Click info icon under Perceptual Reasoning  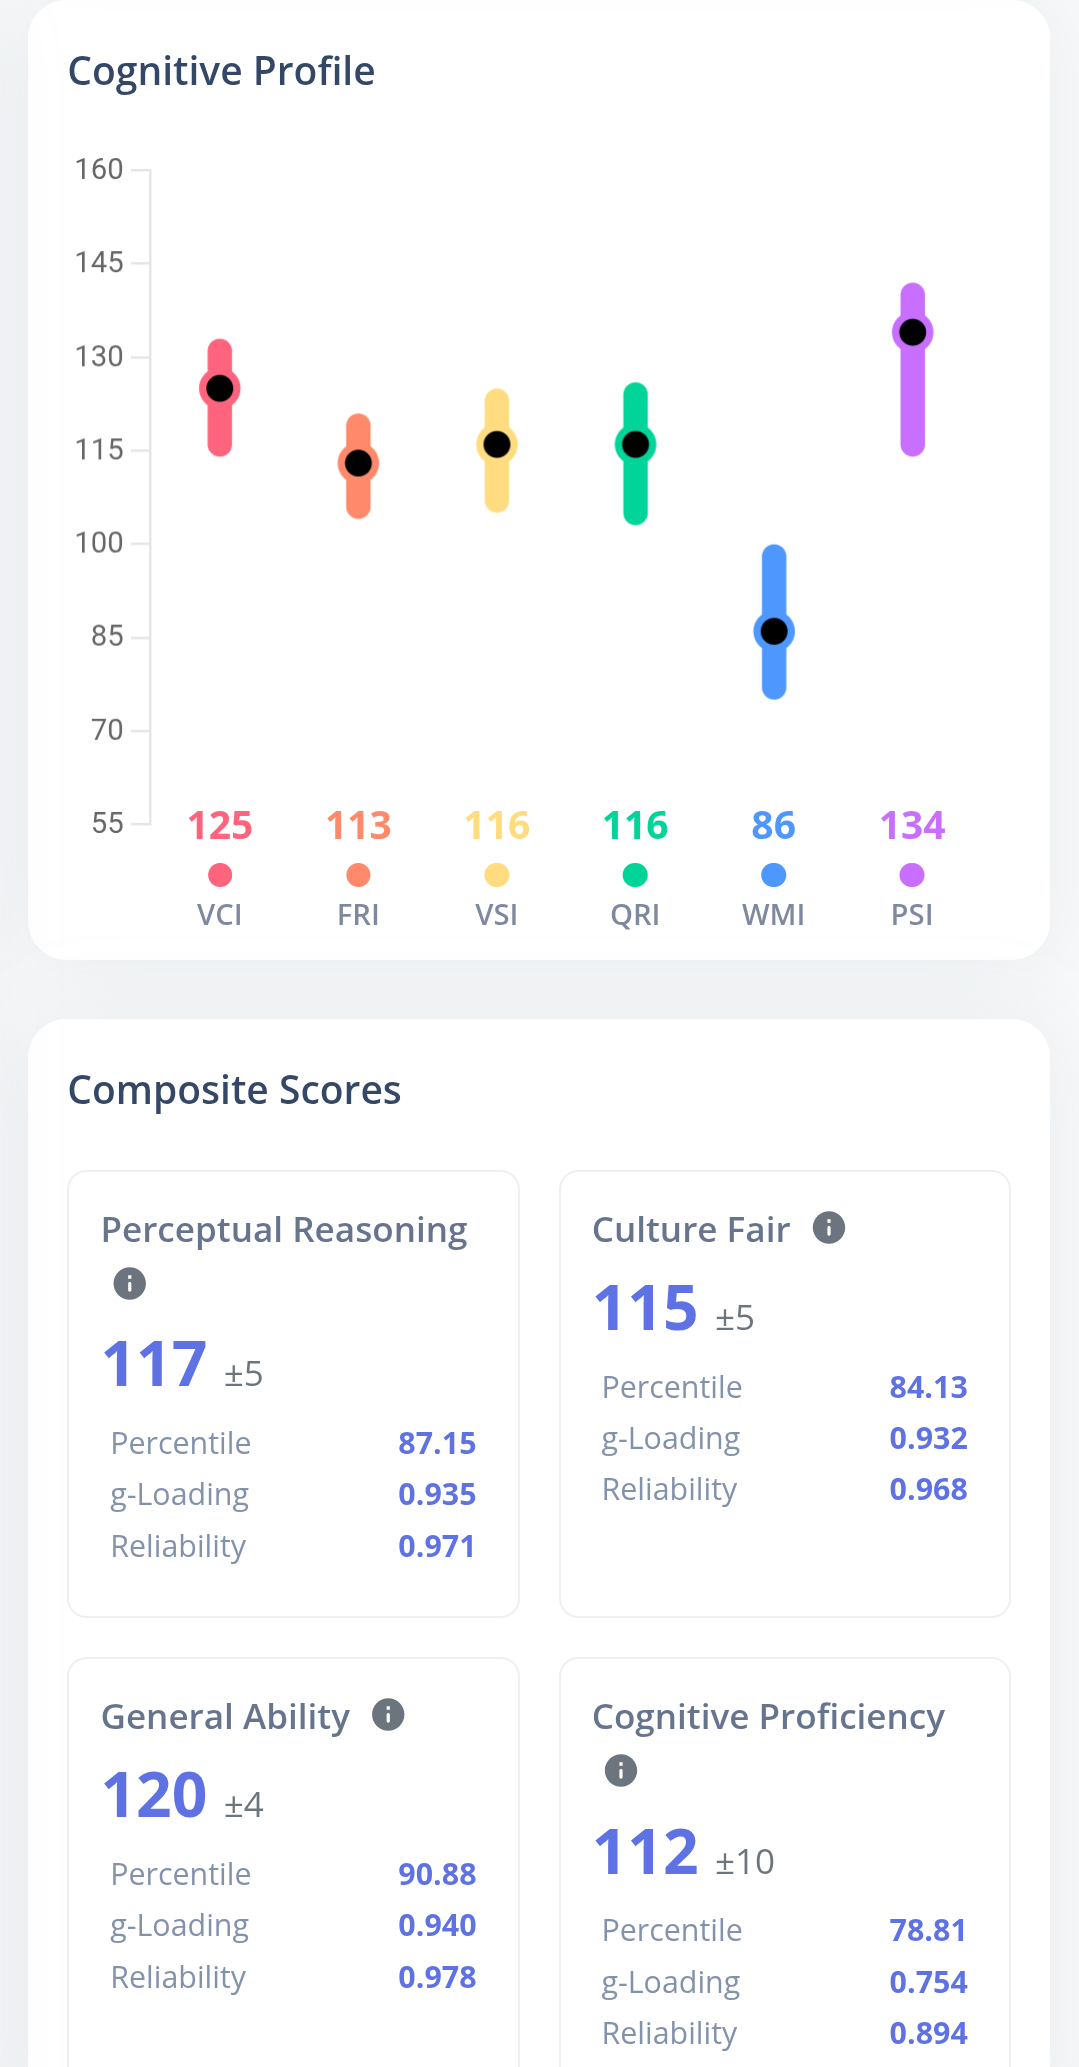tap(130, 1283)
